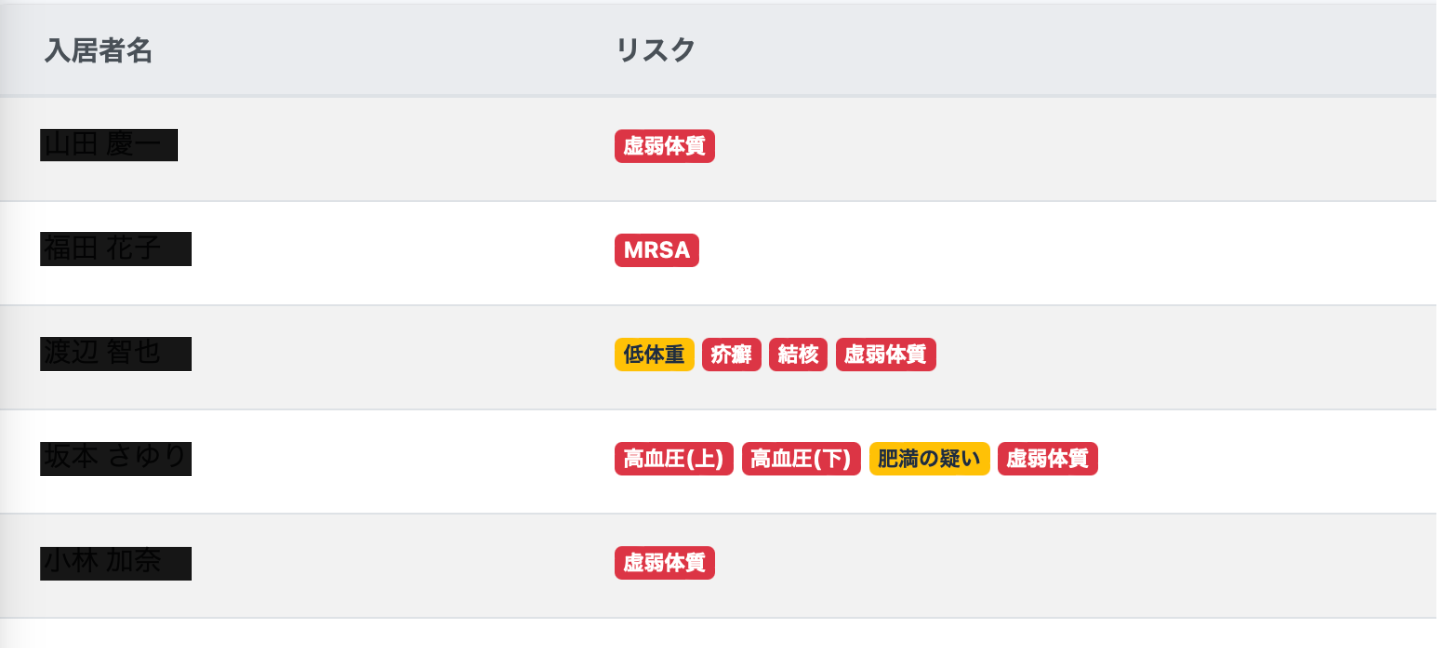Click the 入居者名 column header
The image size is (1440, 648).
(99, 47)
